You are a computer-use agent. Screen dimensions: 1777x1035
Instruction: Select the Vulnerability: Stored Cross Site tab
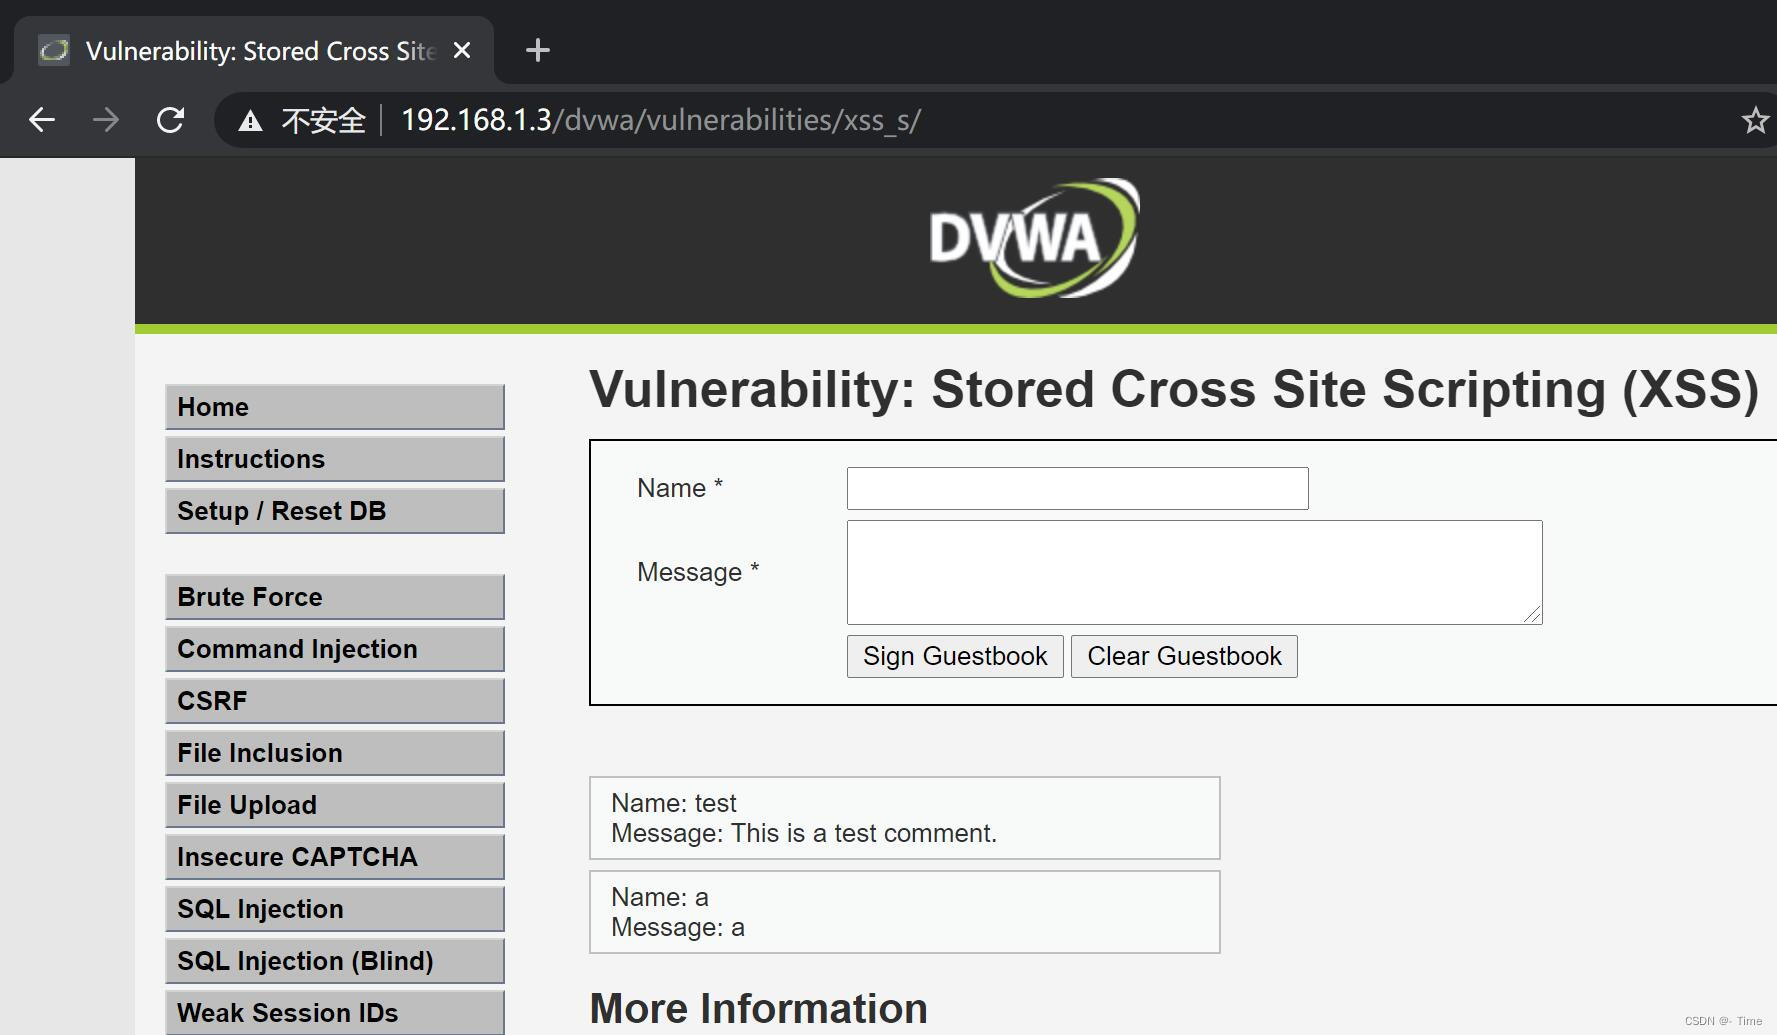(254, 50)
